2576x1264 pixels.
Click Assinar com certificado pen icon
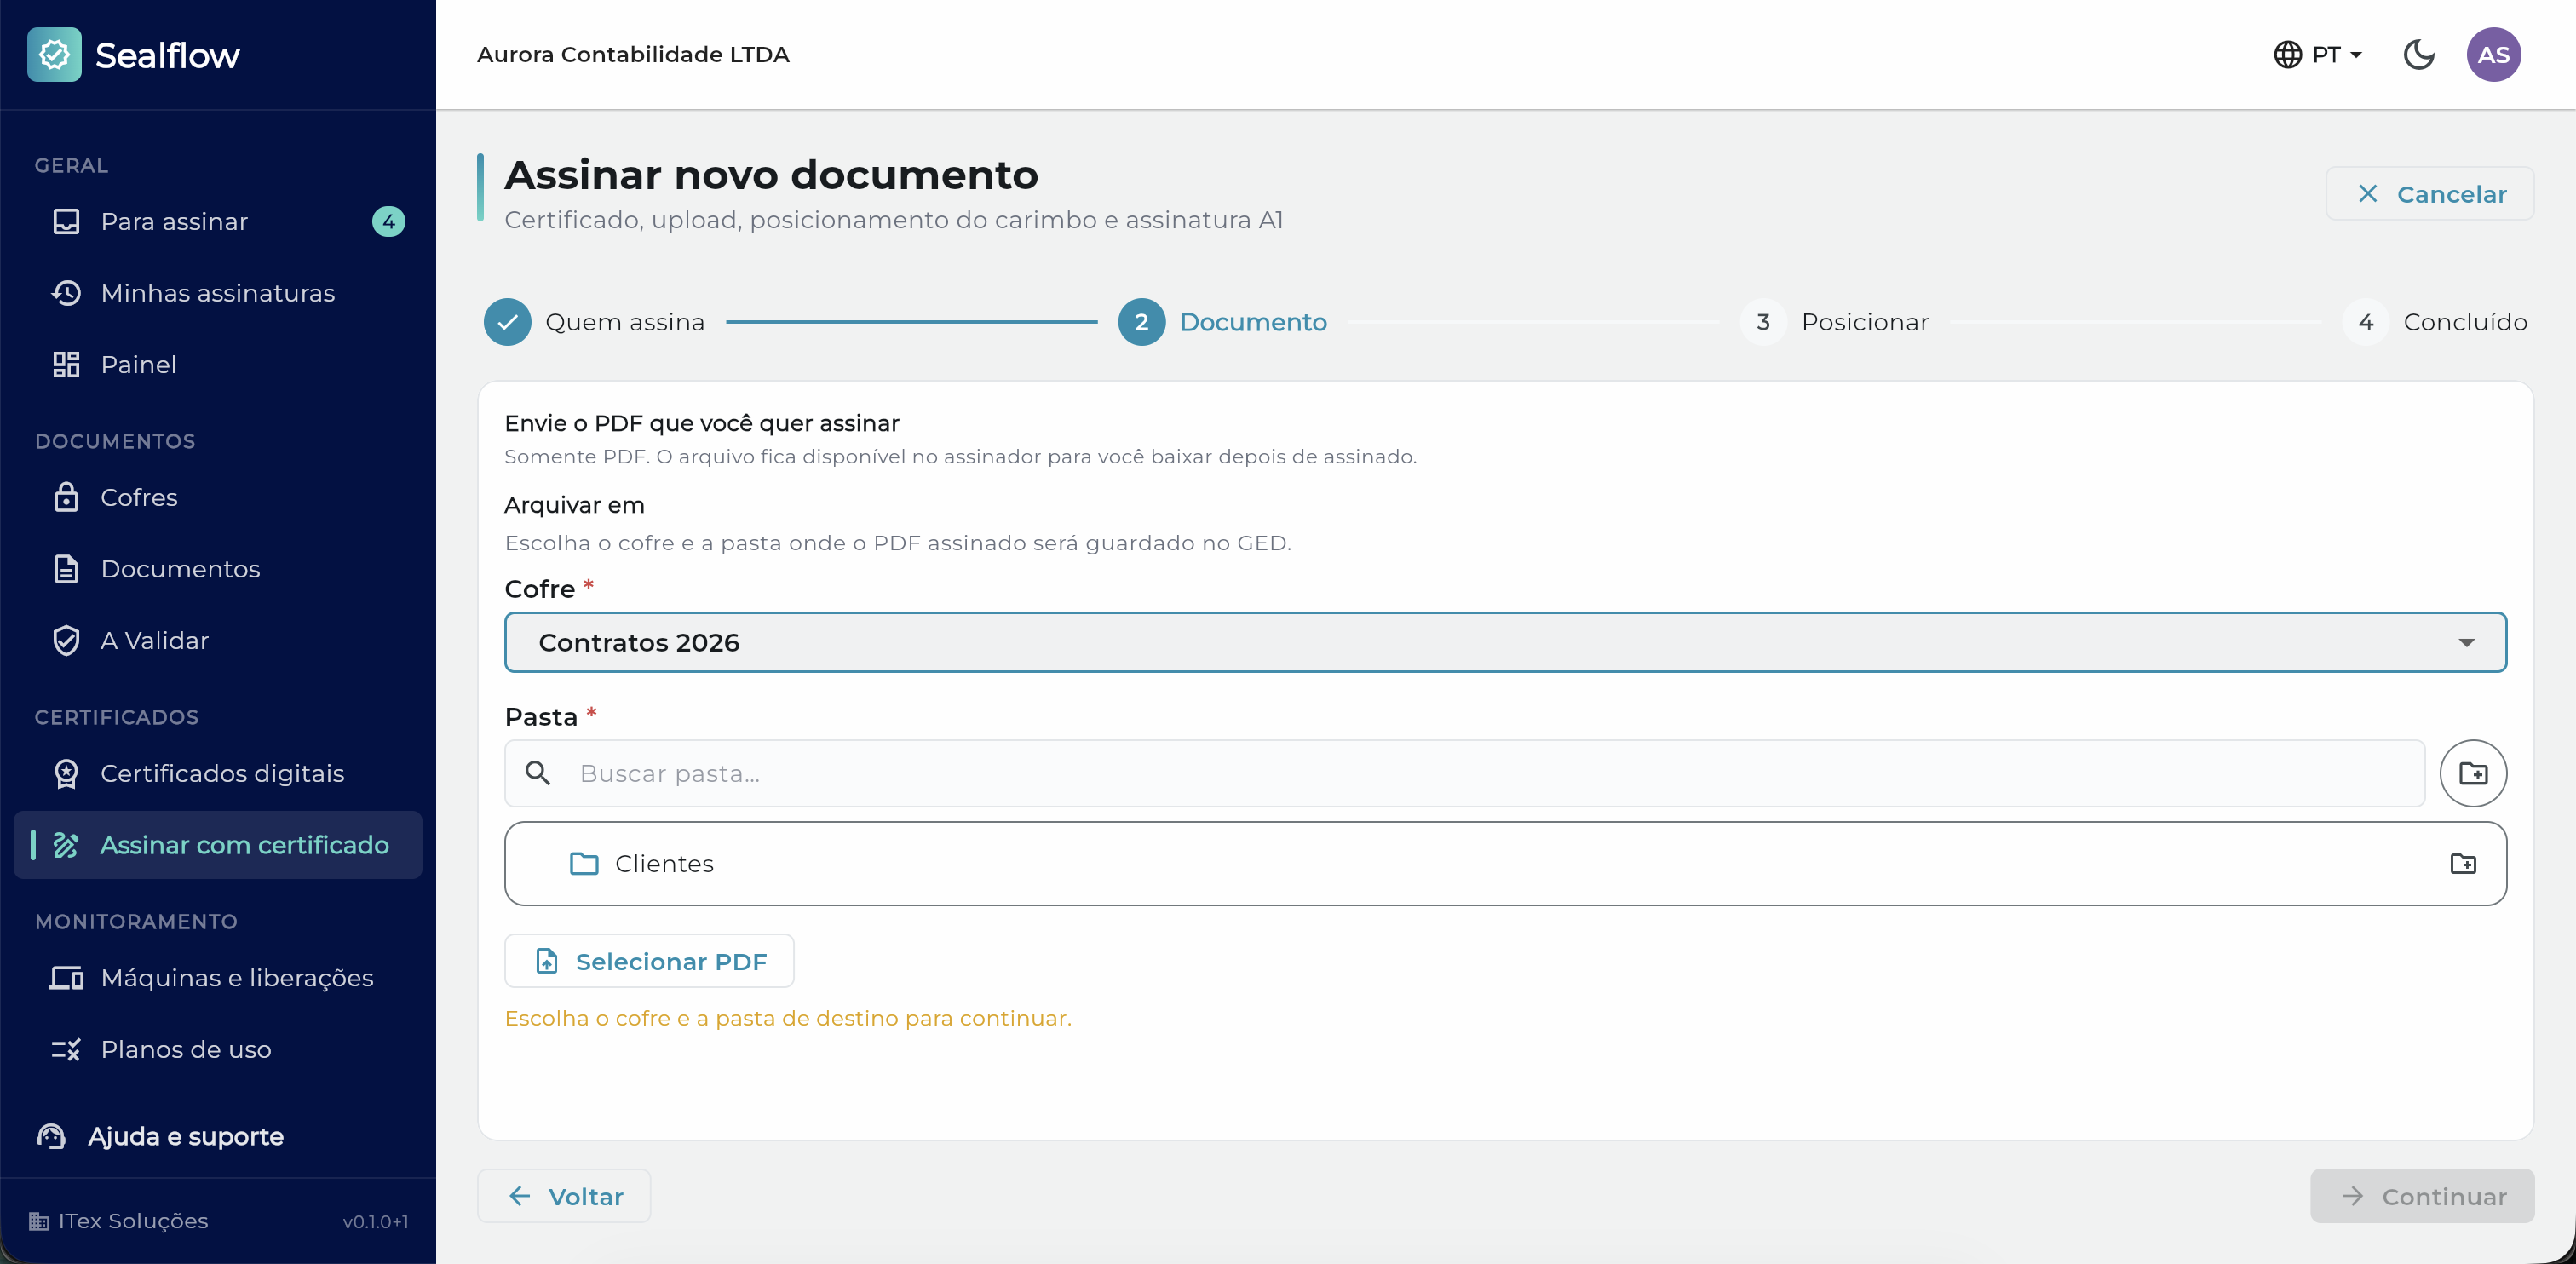(66, 845)
